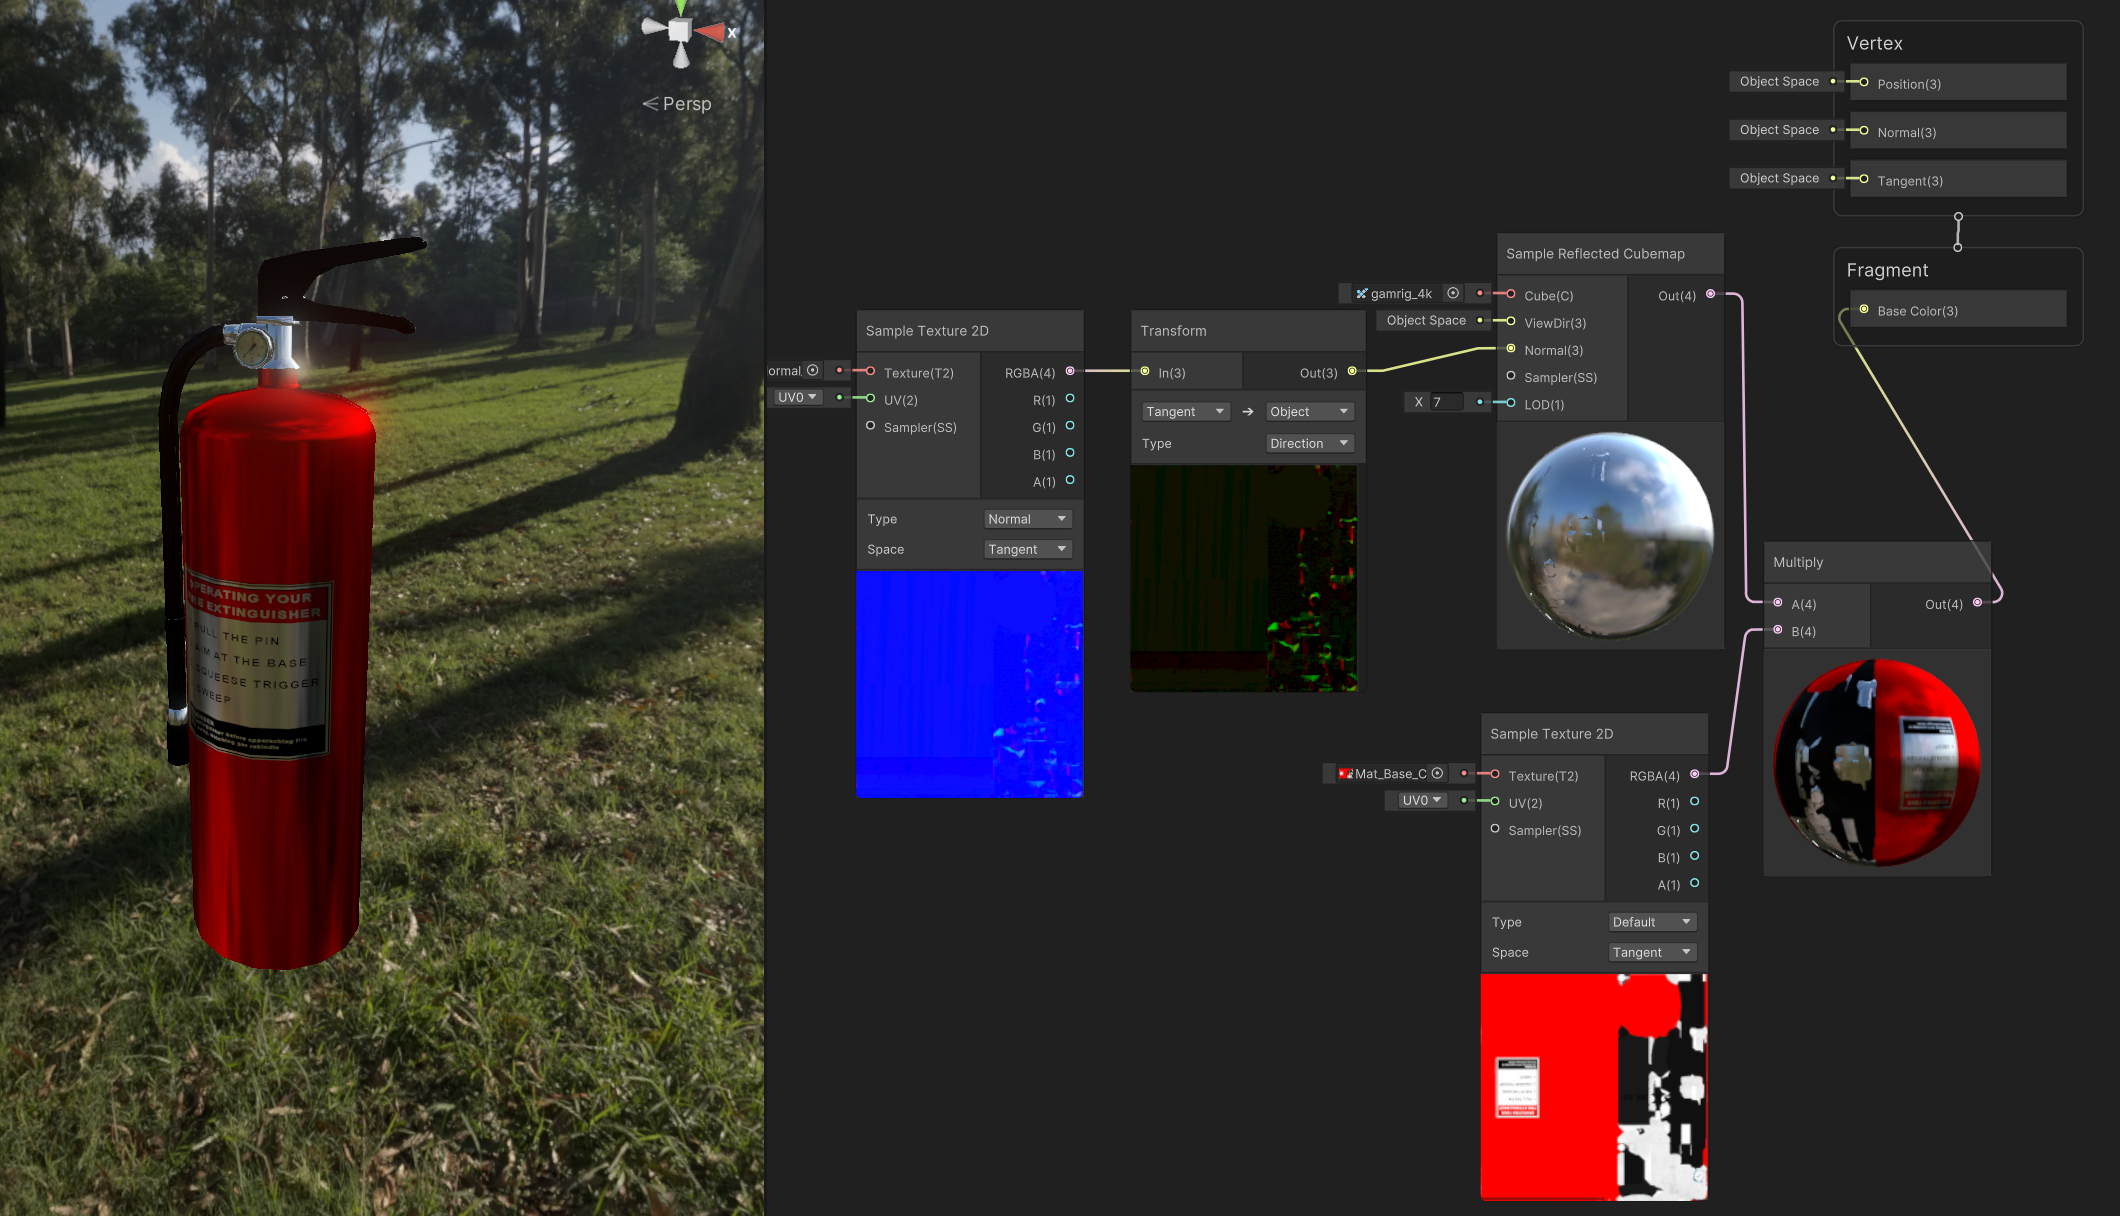Click the red X axis gizmo cone
The image size is (2120, 1216).
click(710, 33)
